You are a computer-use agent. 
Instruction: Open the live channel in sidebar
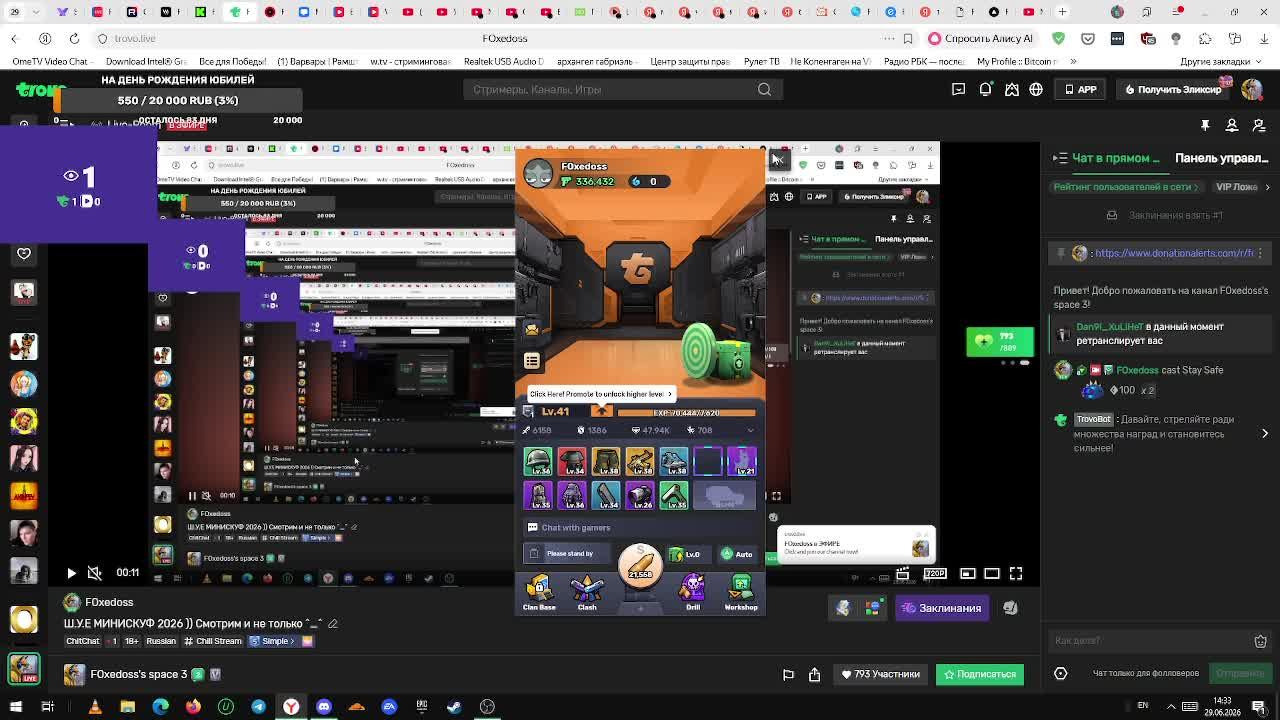coord(24,667)
